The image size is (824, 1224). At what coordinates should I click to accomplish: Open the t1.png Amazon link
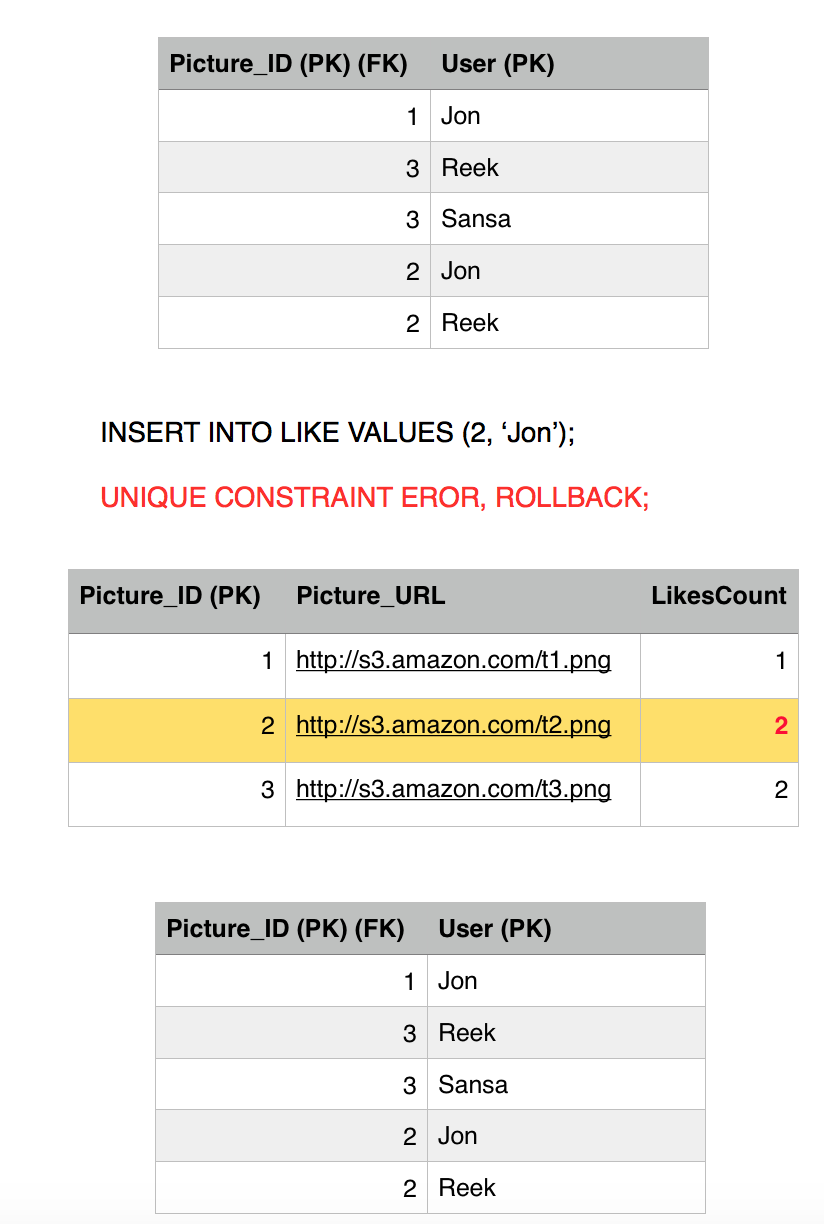pos(453,661)
